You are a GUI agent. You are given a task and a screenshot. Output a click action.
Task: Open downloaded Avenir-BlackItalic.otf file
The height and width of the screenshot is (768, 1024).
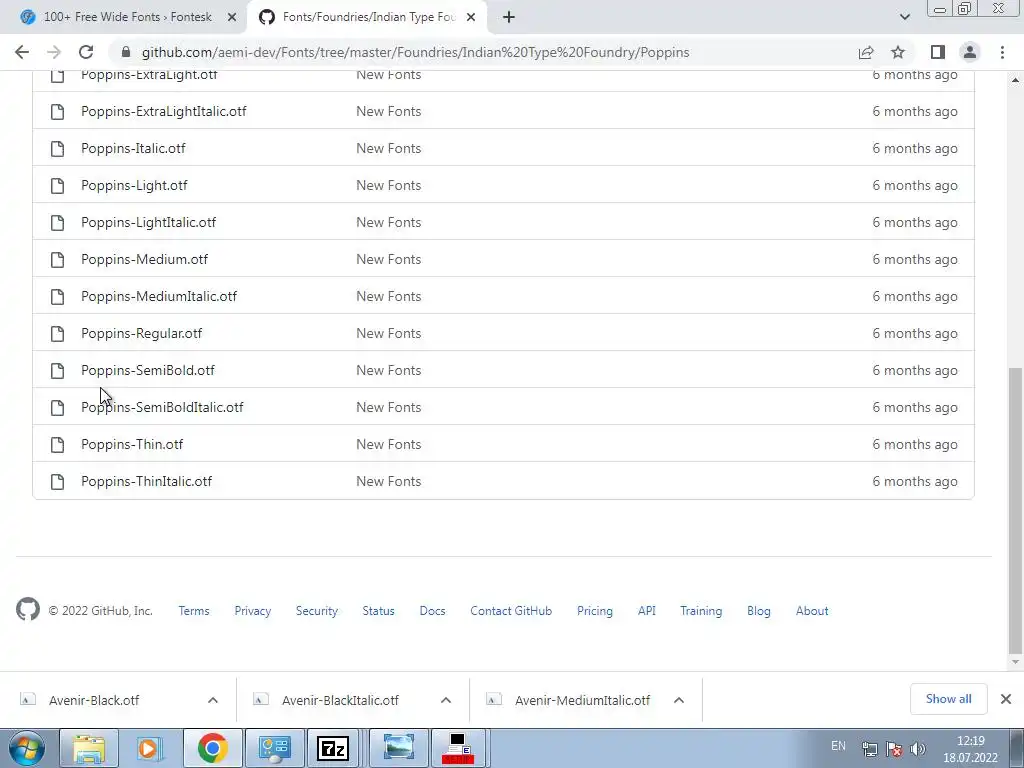(x=340, y=700)
